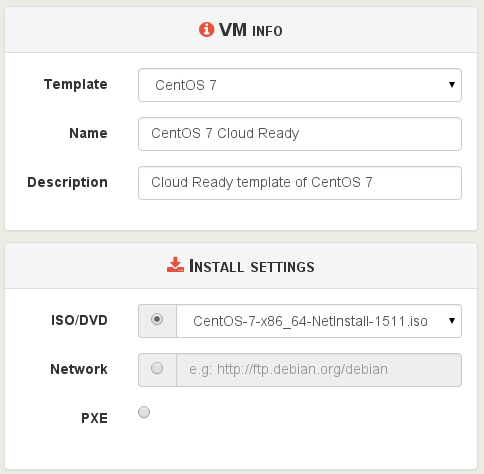Click the Network URL input field
Image resolution: width=484 pixels, height=474 pixels.
(319, 370)
